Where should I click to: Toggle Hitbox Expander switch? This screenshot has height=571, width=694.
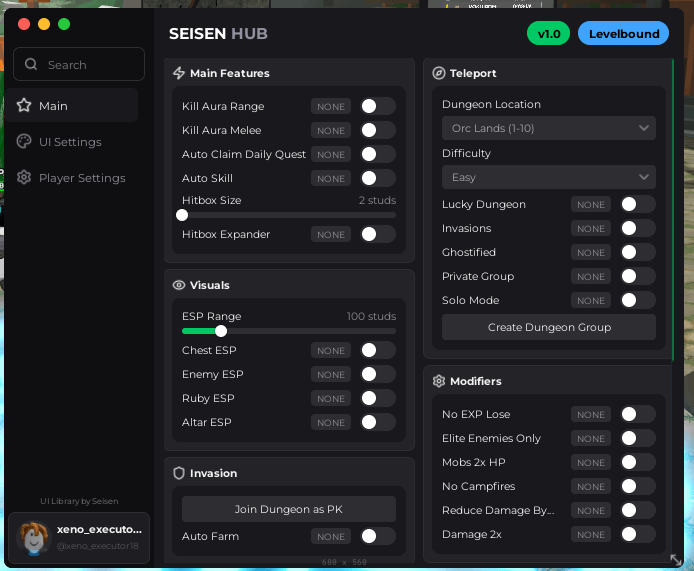[x=378, y=234]
